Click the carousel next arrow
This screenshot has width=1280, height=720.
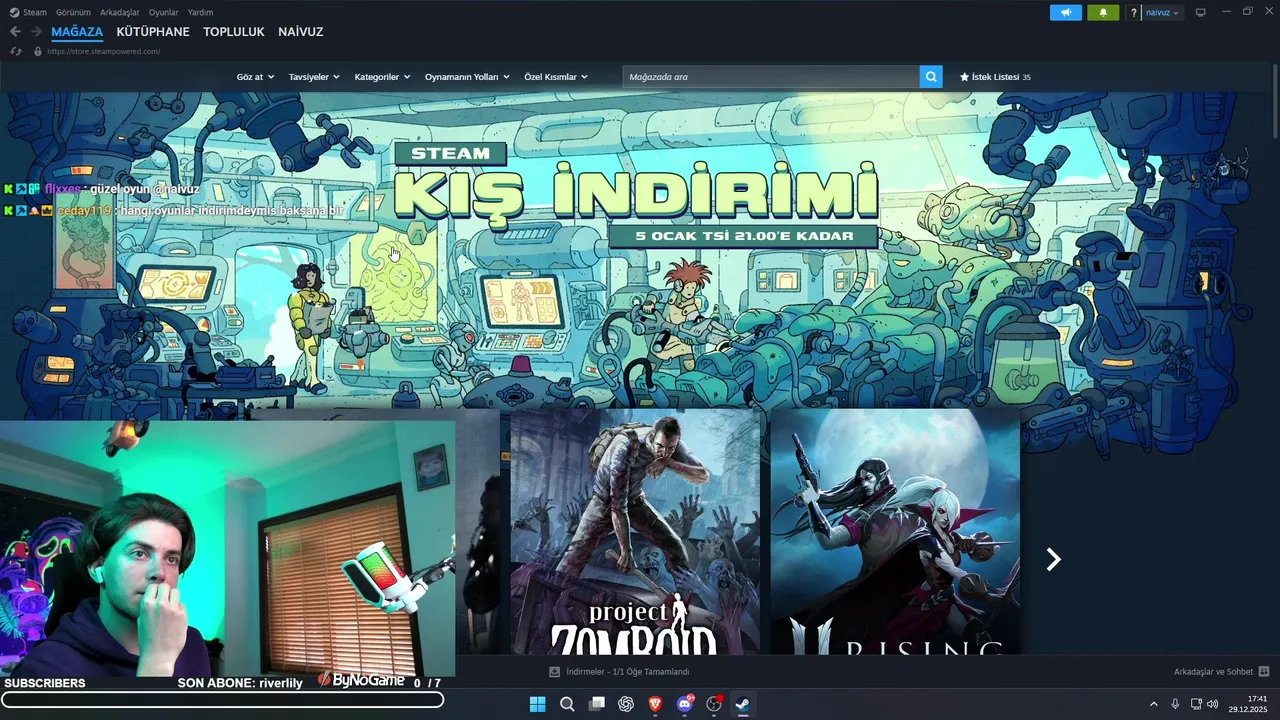pos(1053,560)
